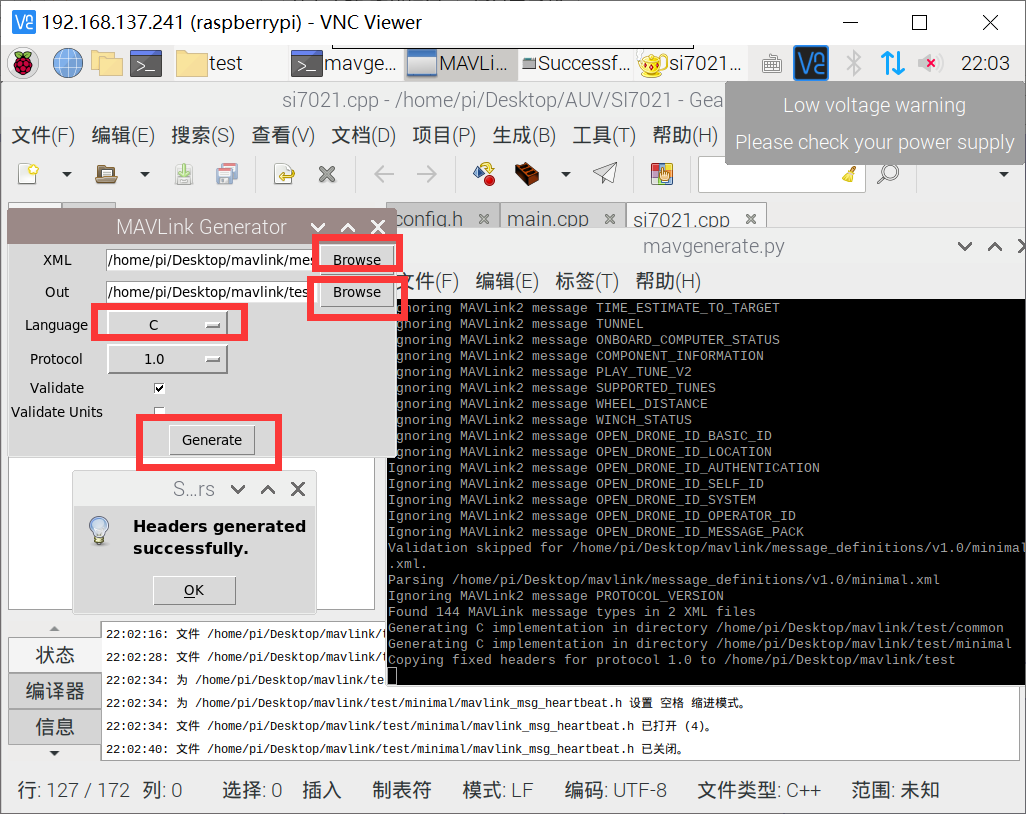Browse for the Out directory

pyautogui.click(x=357, y=292)
